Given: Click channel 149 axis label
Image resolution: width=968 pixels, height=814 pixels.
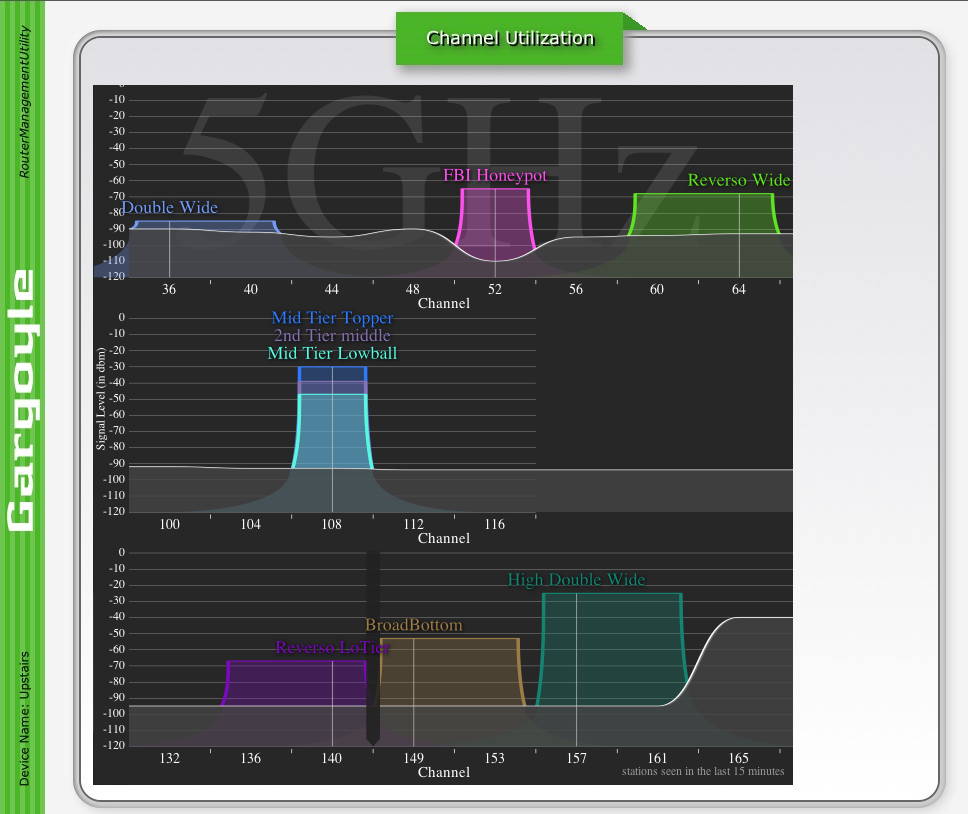Looking at the screenshot, I should 414,758.
